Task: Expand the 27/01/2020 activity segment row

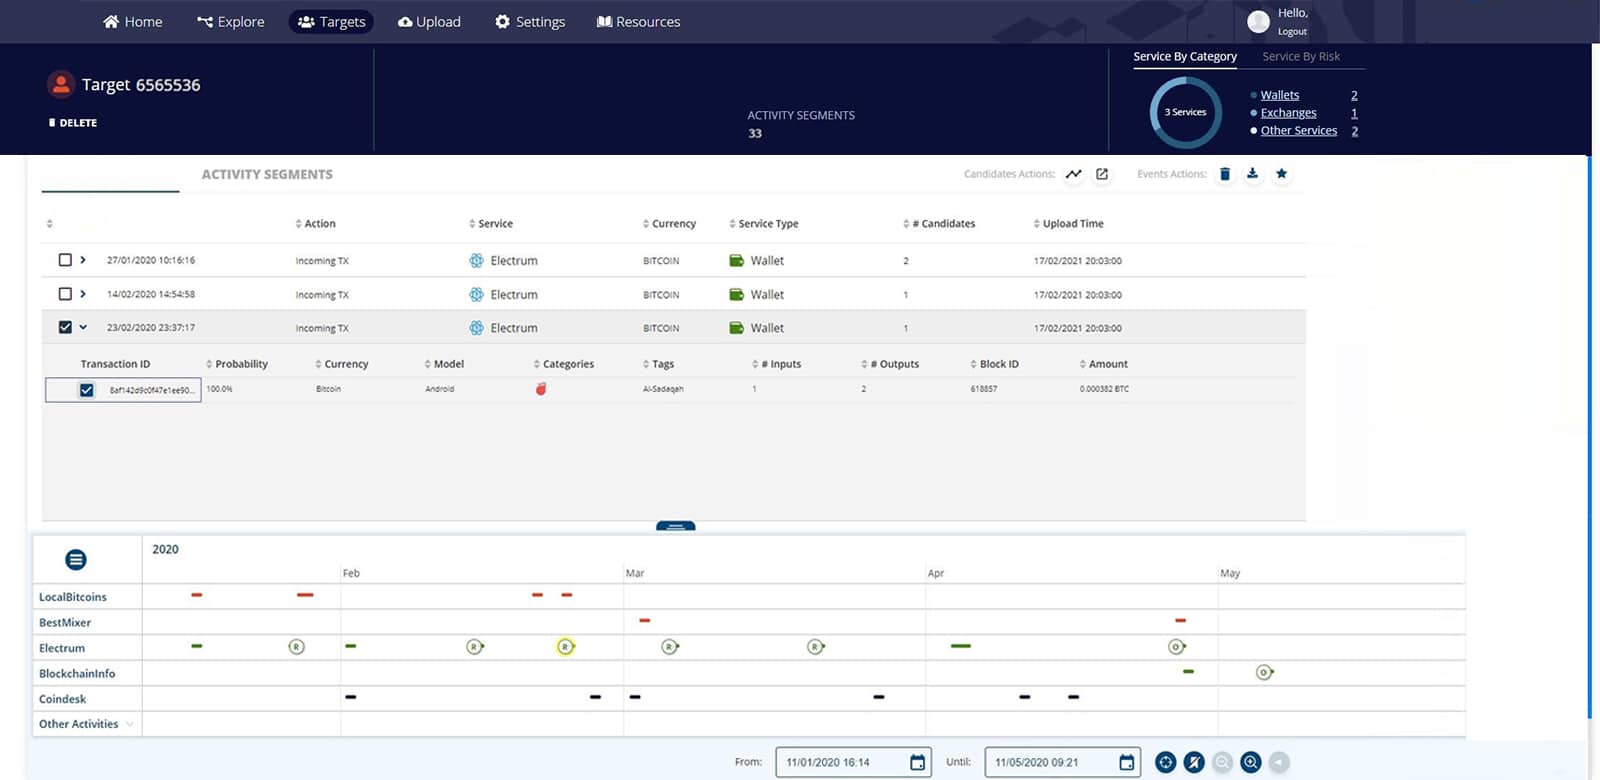Action: click(x=83, y=260)
